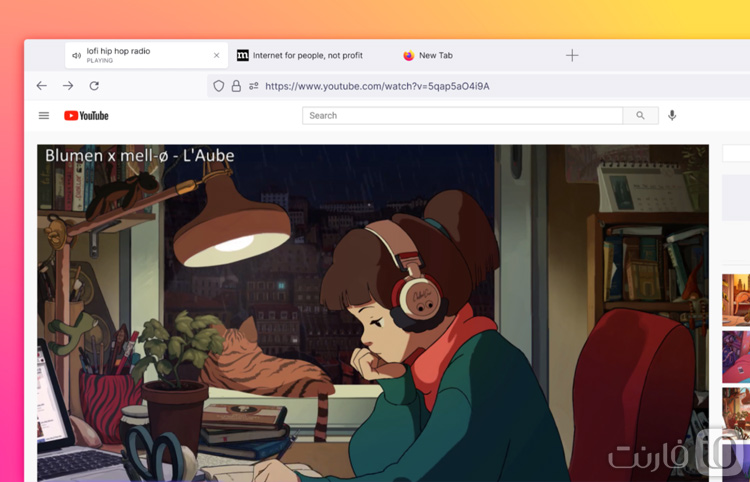Viewport: 750px width, 482px height.
Task: Go back to the previous page
Action: coord(42,86)
